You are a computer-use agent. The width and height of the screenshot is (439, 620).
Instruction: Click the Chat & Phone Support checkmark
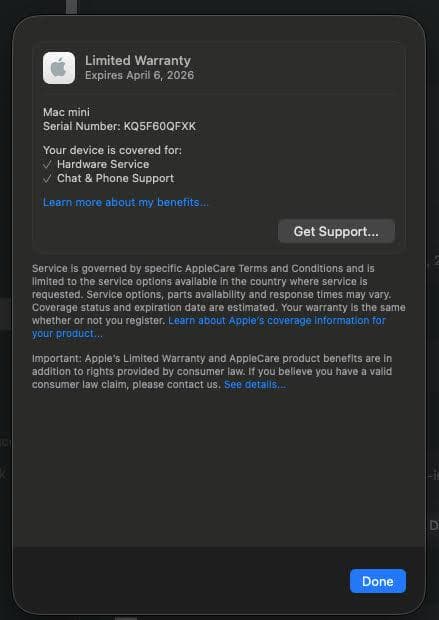47,179
